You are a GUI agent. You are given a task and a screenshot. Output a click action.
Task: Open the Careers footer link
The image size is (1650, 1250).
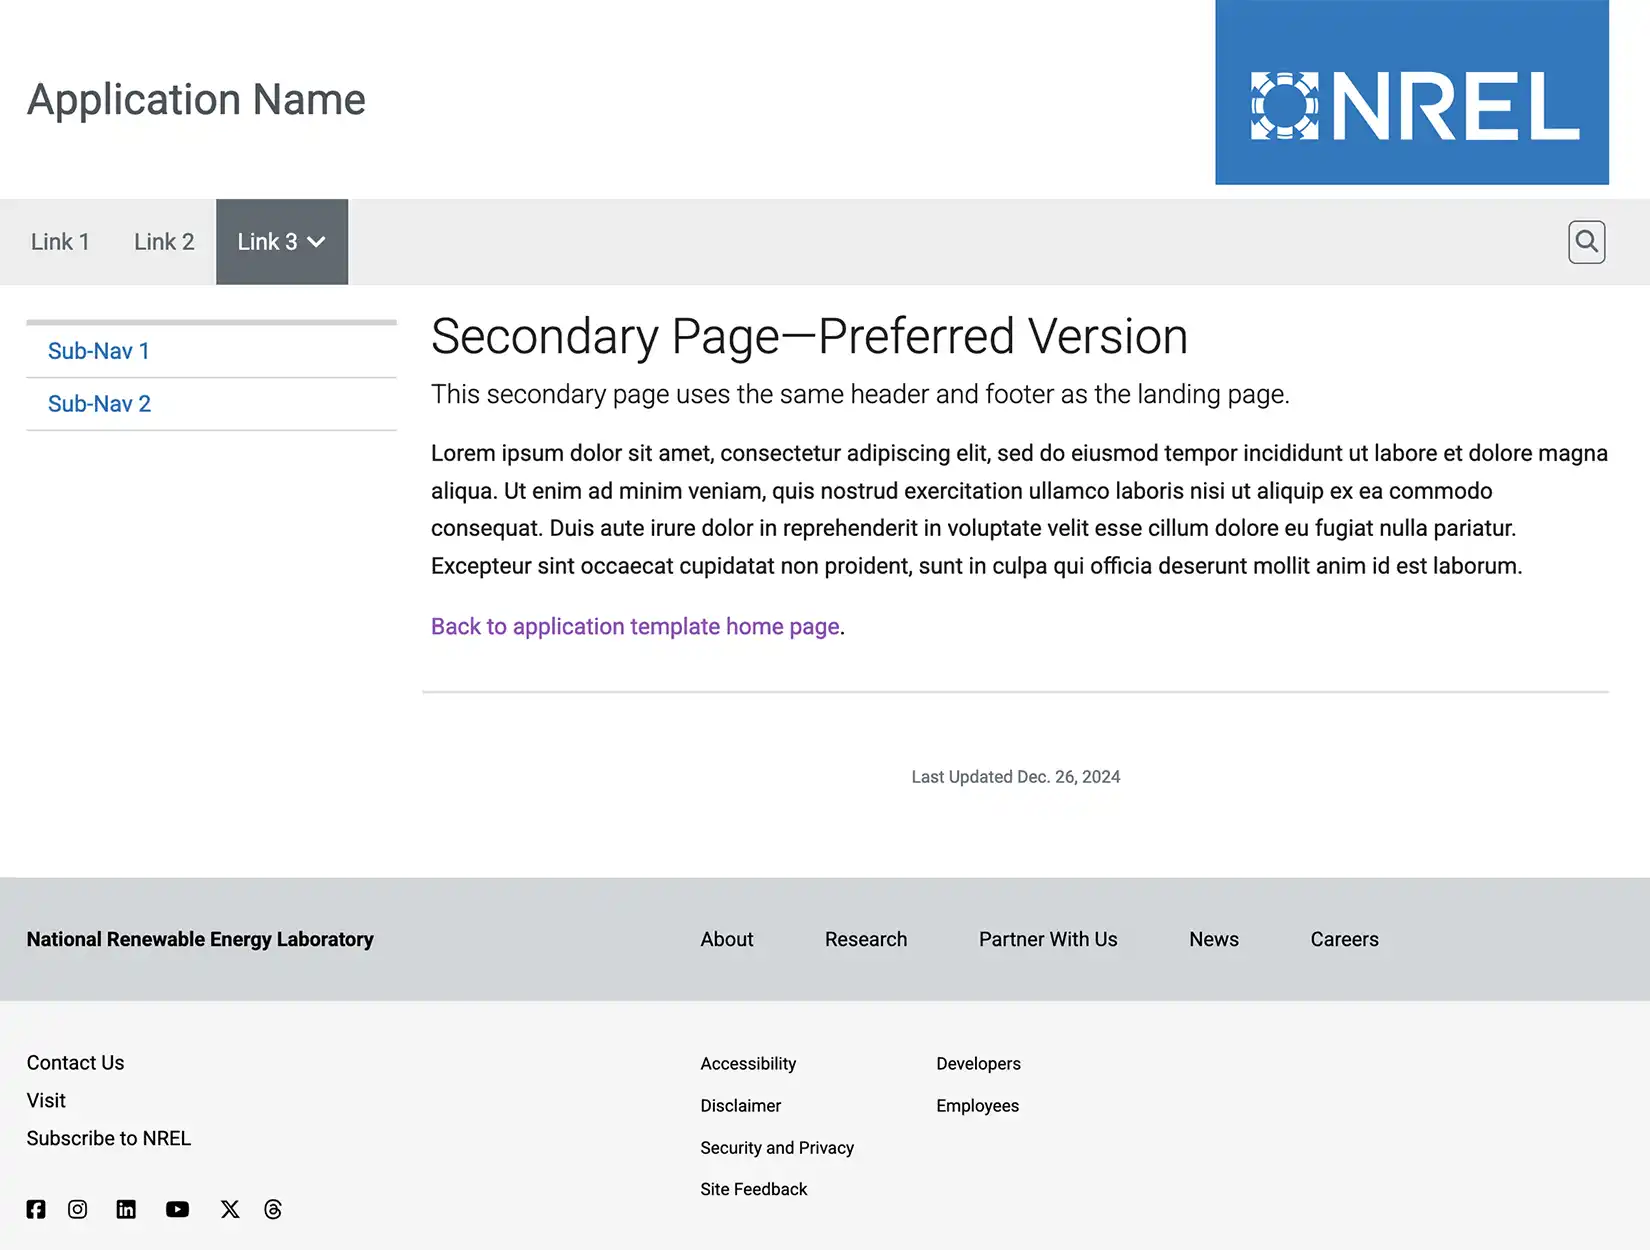(1345, 939)
